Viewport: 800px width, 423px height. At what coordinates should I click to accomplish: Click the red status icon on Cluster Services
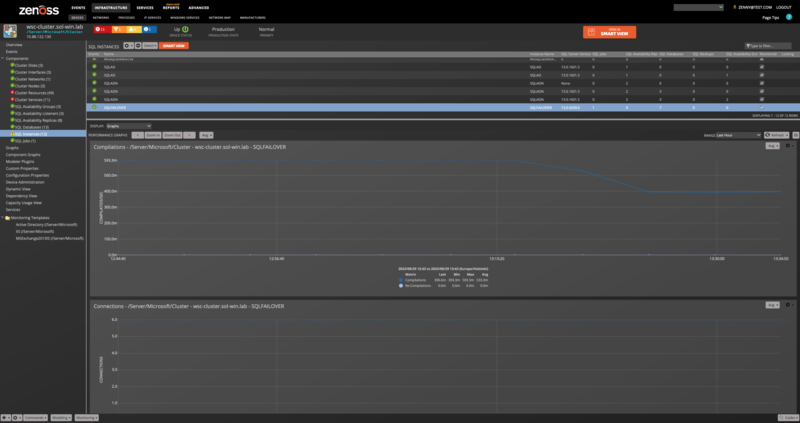[x=12, y=99]
